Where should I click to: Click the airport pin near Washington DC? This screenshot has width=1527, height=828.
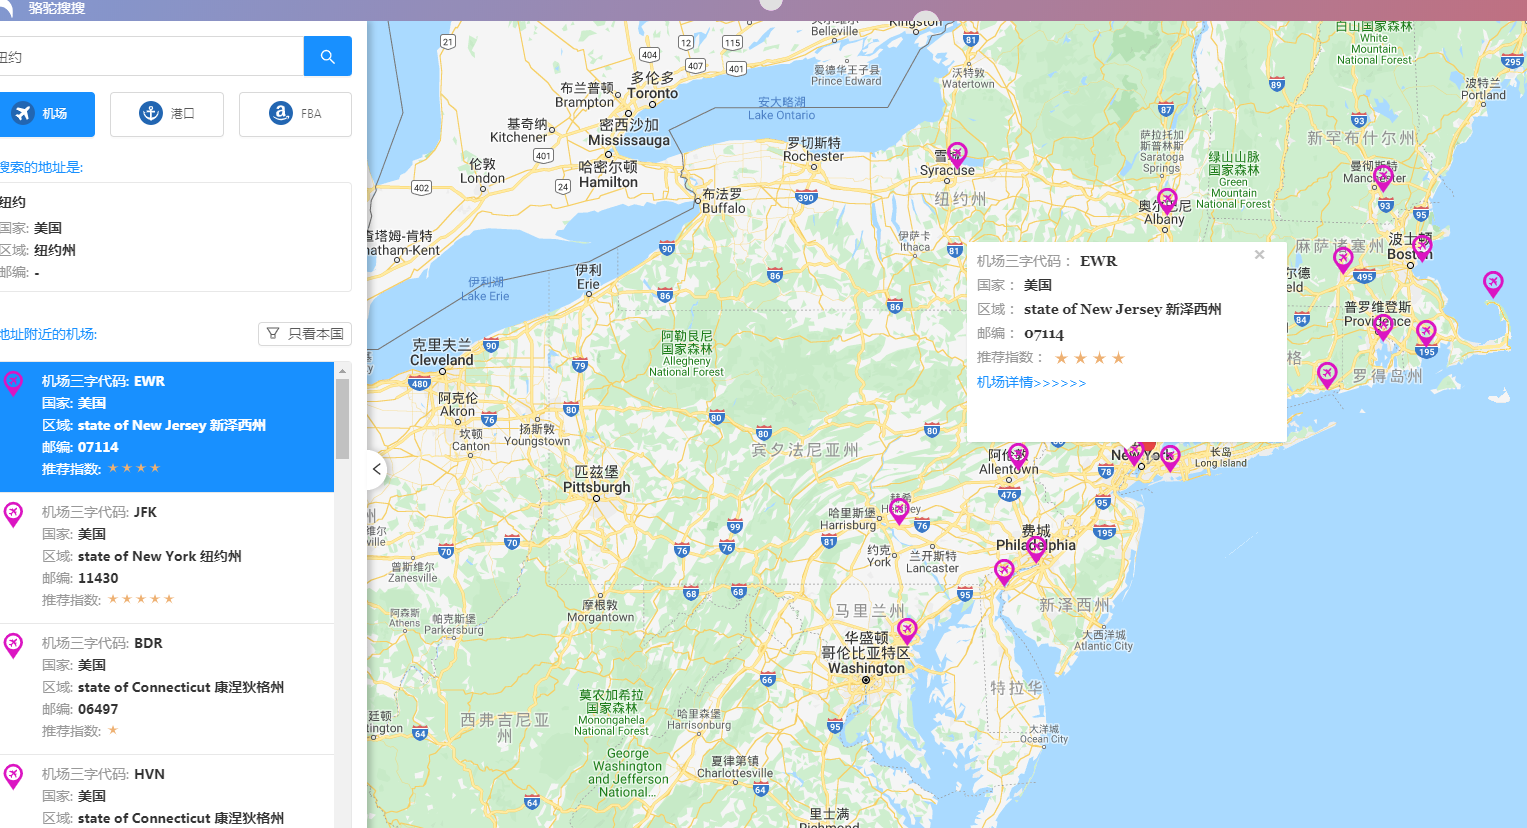907,627
